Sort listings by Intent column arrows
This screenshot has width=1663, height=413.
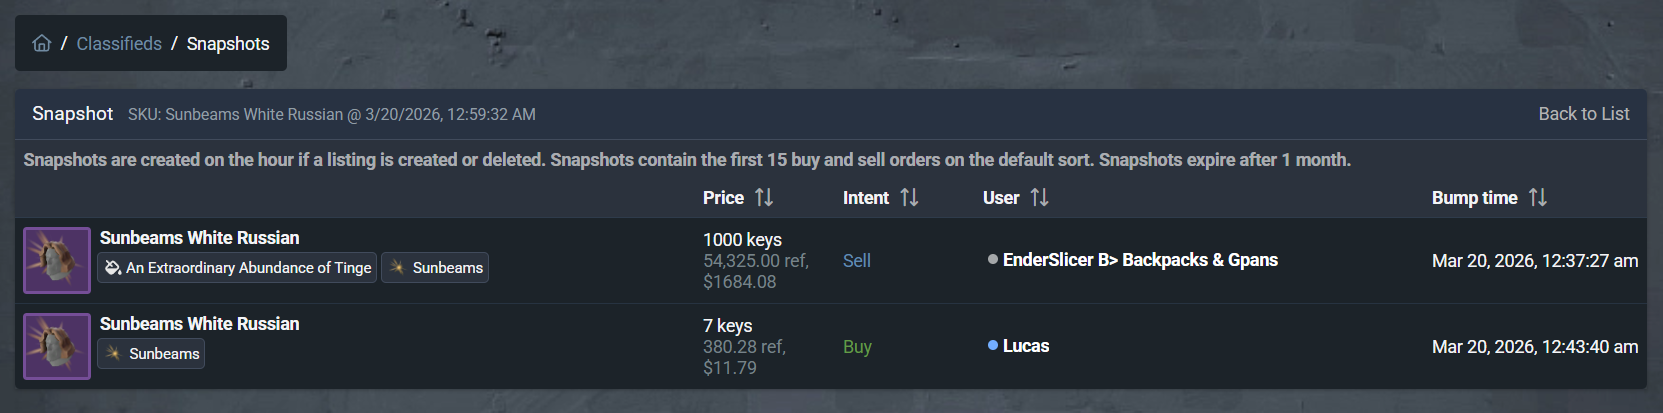[909, 198]
